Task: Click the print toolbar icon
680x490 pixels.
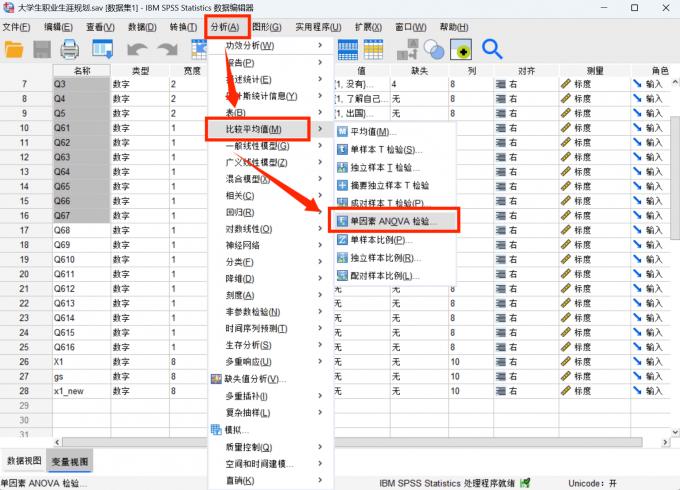Action: coord(69,49)
